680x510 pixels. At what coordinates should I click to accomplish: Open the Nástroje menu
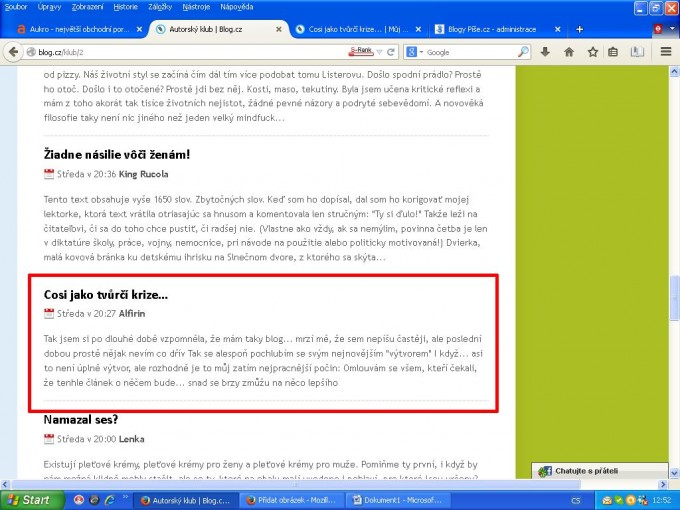click(195, 7)
